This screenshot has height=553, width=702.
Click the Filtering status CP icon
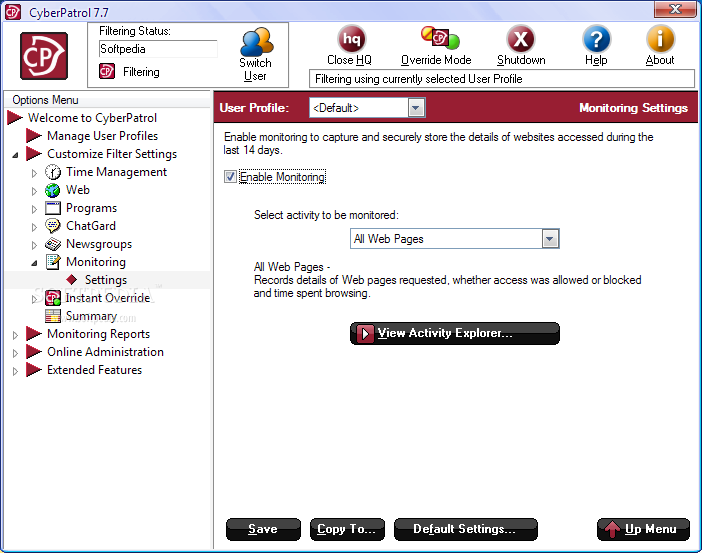coord(107,71)
